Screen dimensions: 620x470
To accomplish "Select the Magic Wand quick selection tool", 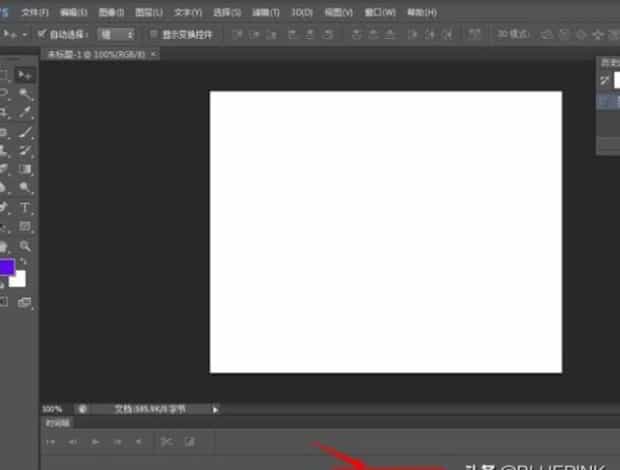I will [x=26, y=94].
